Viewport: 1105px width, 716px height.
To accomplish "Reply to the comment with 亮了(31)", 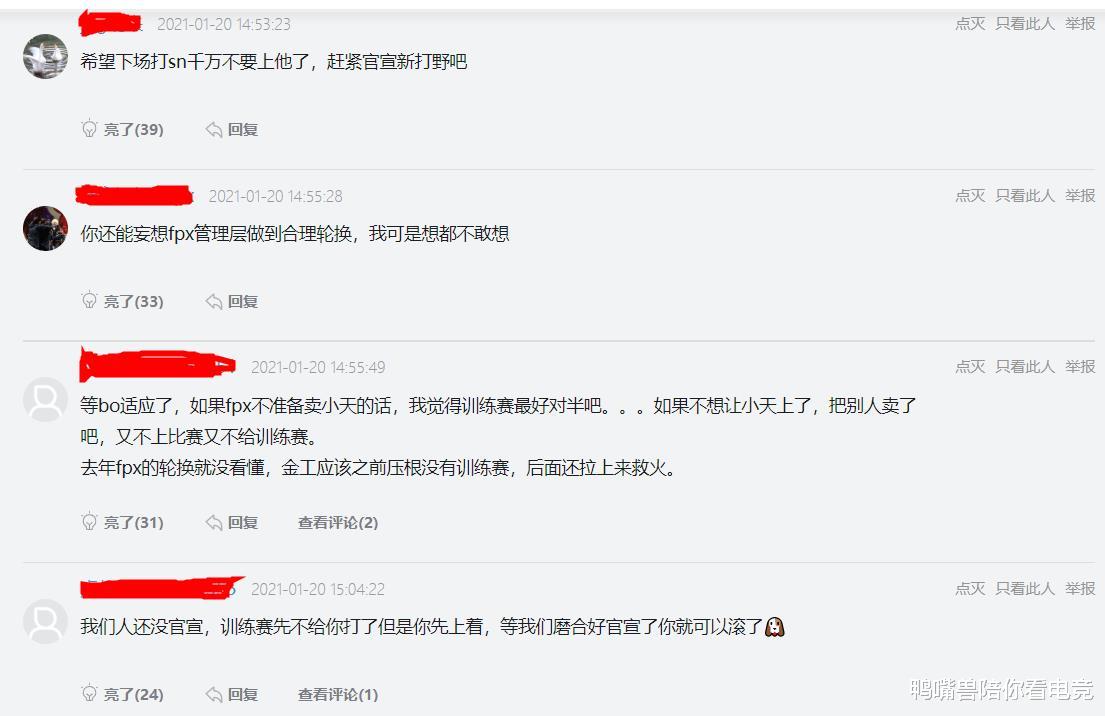I will coord(232,522).
